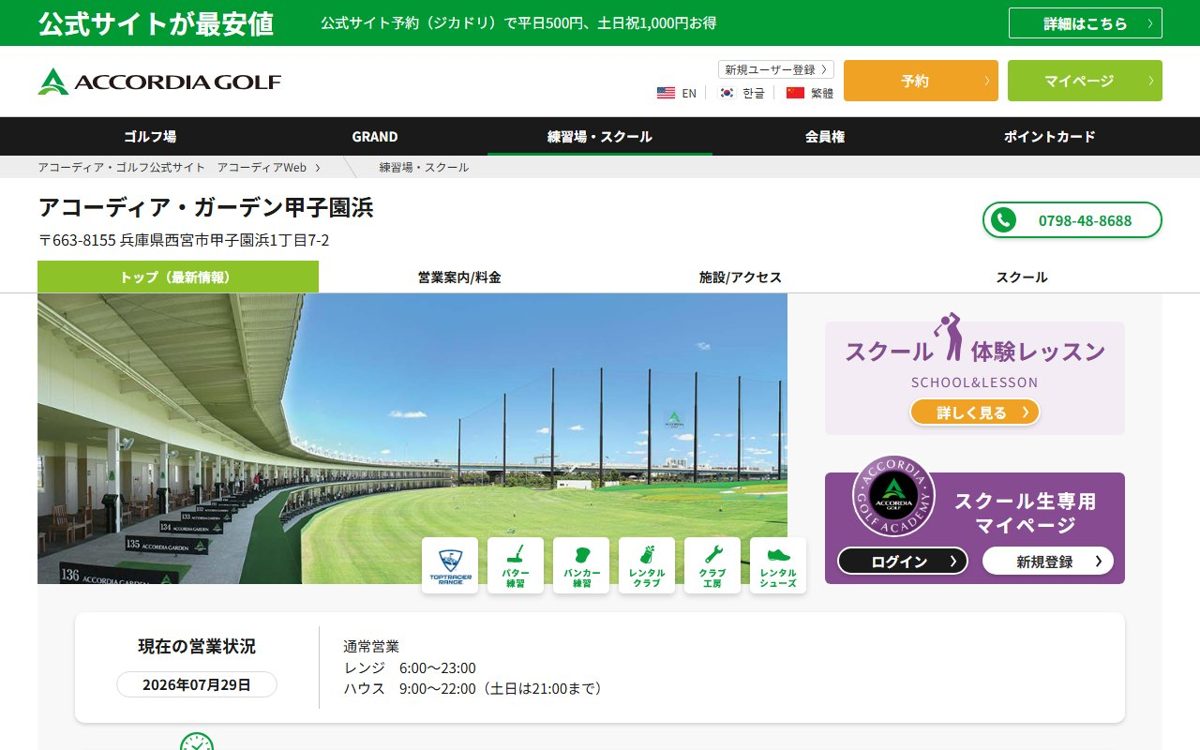Click the アコーディアWeb breadcrumb link
Viewport: 1200px width, 750px height.
262,168
